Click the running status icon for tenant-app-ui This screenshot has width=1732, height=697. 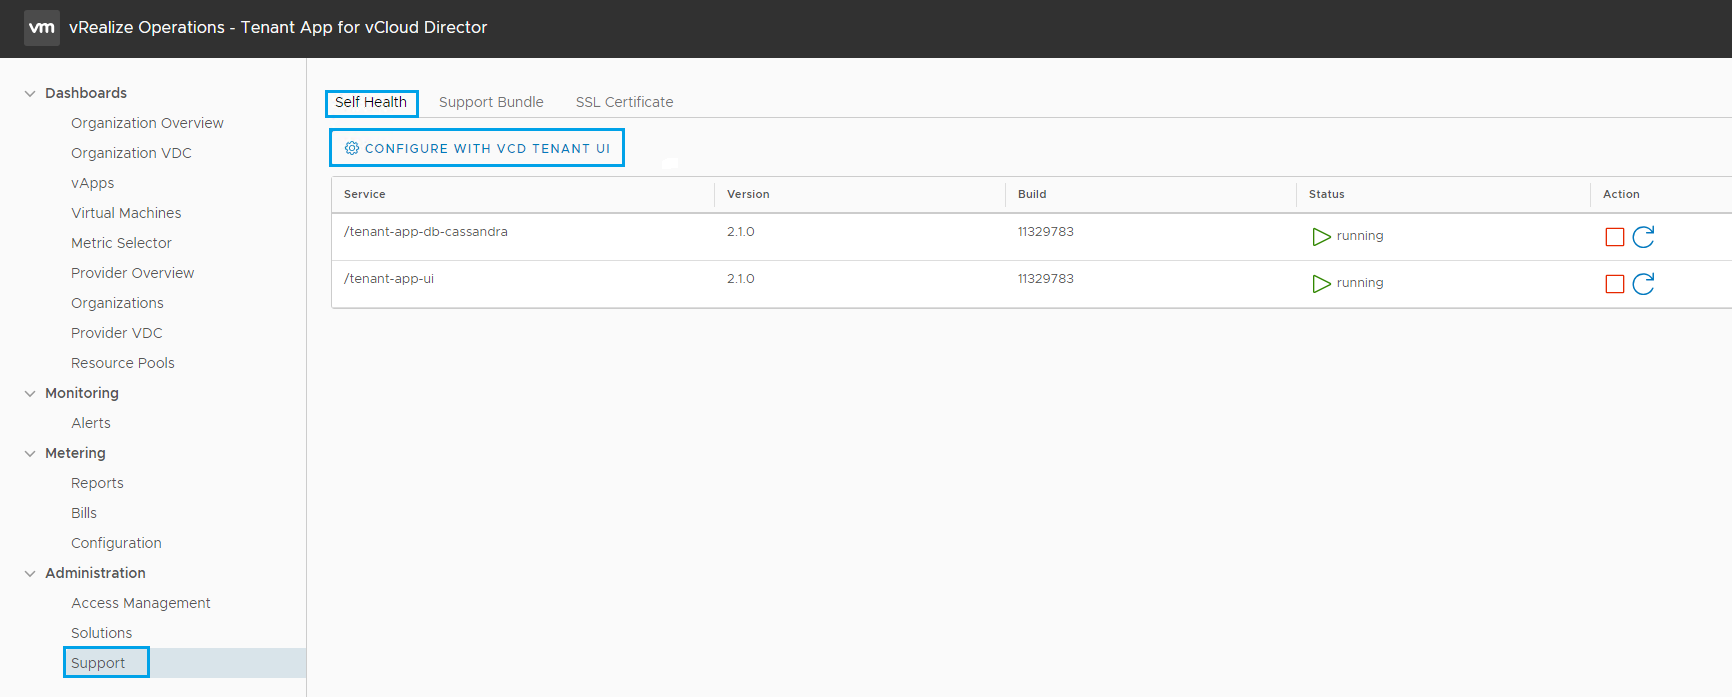coord(1321,284)
